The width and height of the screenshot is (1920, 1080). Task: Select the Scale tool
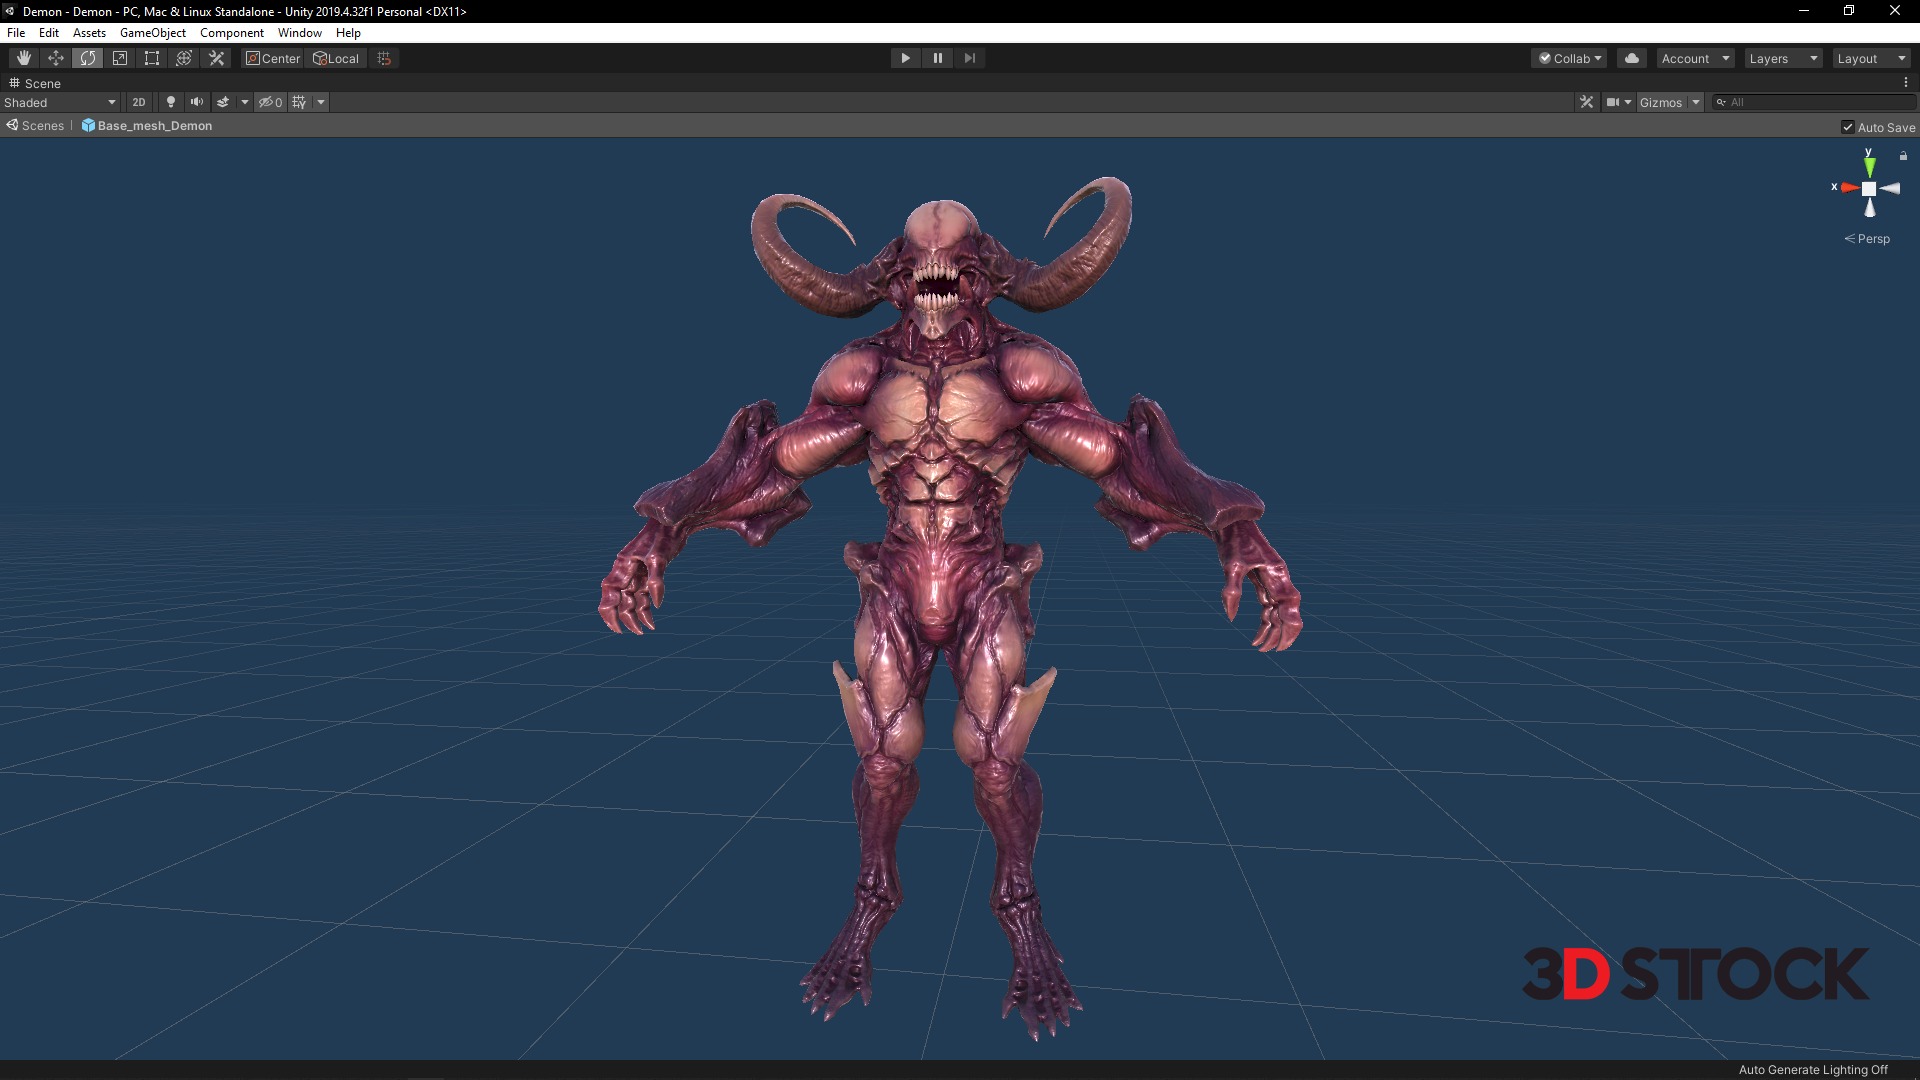[120, 58]
